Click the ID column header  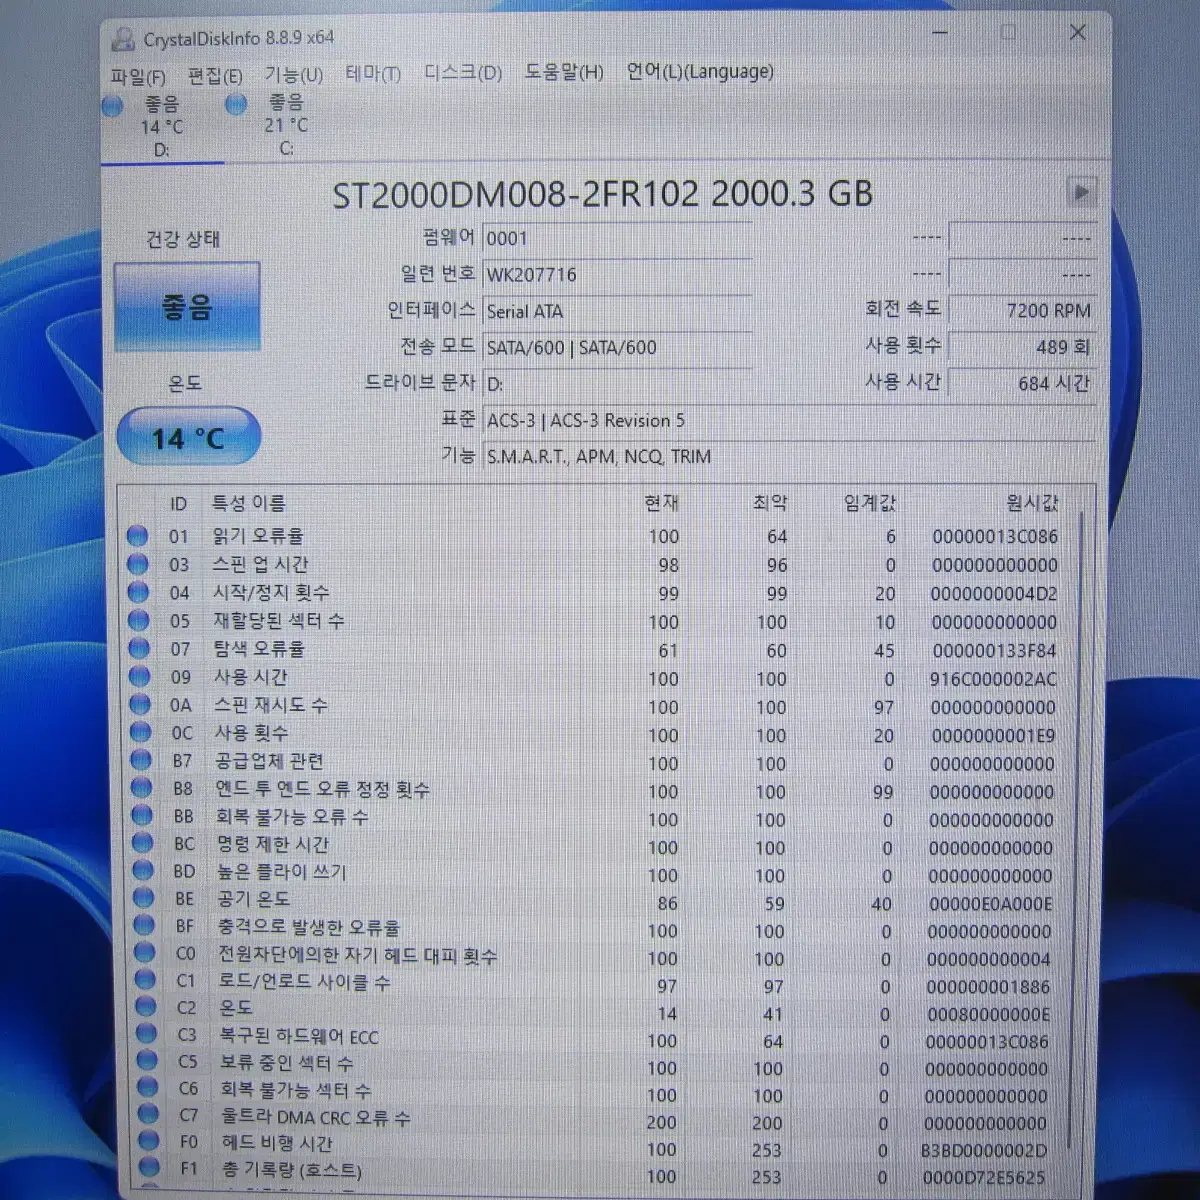[x=179, y=504]
